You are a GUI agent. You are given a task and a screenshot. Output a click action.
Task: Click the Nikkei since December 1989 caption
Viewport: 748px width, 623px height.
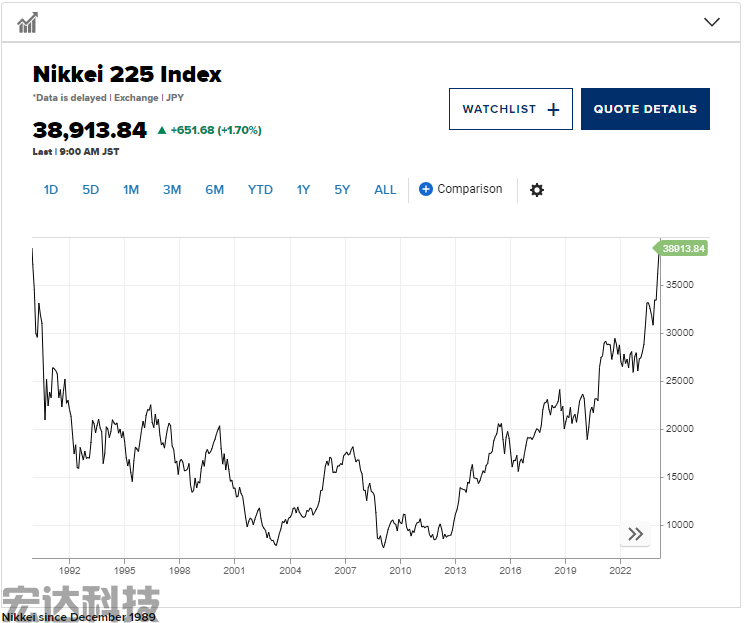coord(79,617)
